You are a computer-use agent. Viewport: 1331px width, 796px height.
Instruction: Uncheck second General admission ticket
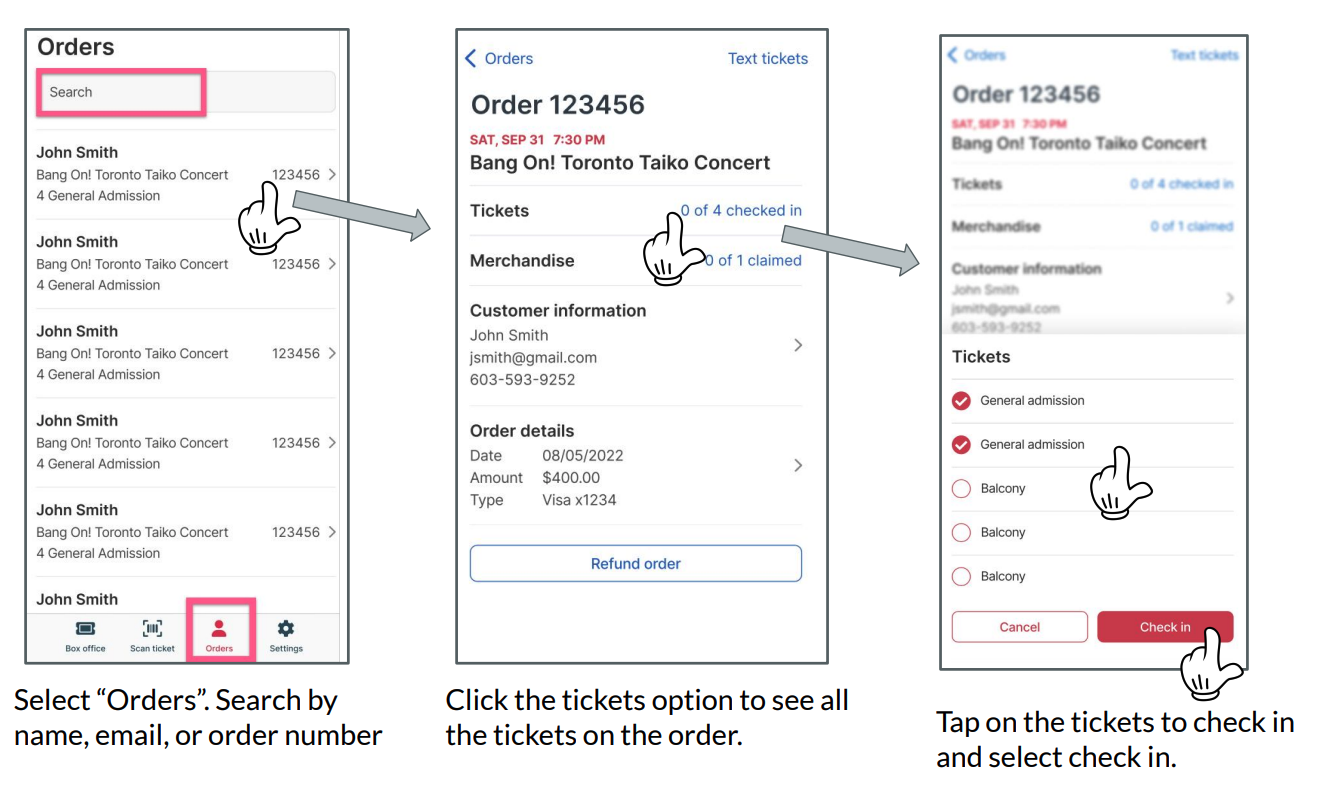(961, 445)
